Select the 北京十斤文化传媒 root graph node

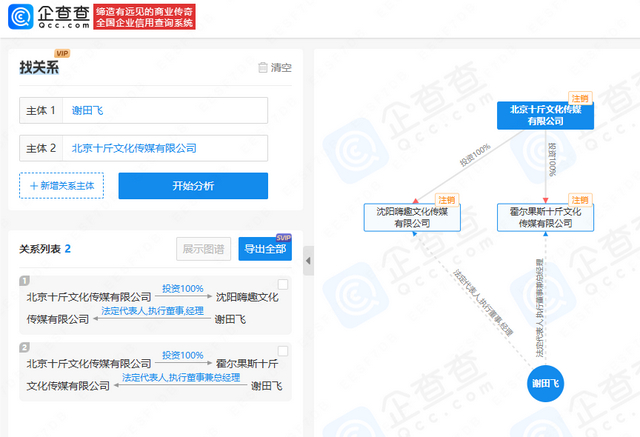point(545,115)
